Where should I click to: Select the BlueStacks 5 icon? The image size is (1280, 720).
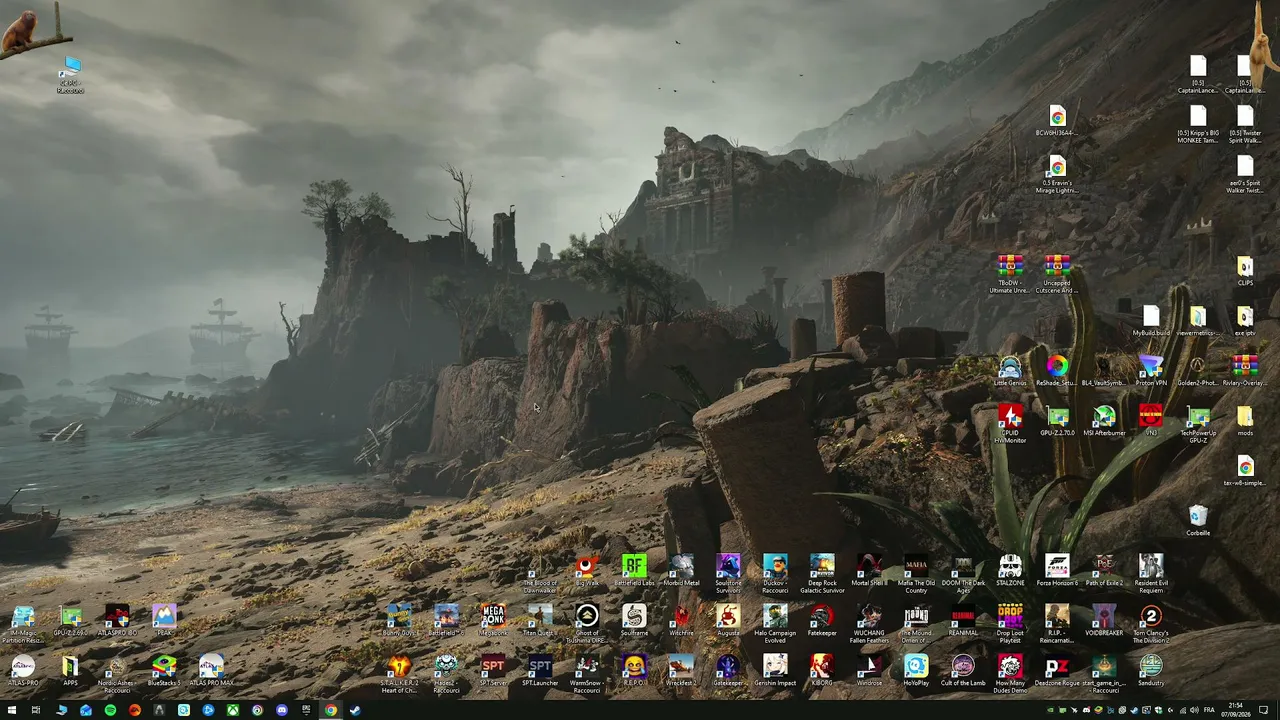[x=164, y=671]
